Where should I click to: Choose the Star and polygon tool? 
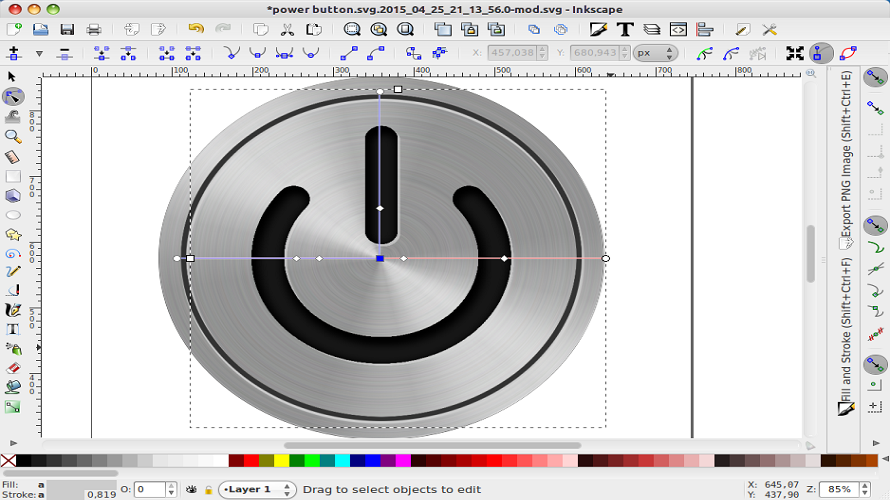coord(13,234)
